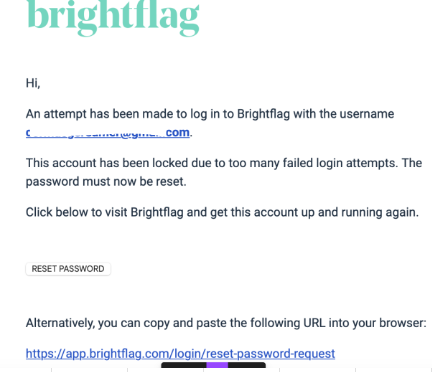Screen dimensions: 432x372
Task: Click the left black segment of bottom bar
Action: click(x=184, y=366)
